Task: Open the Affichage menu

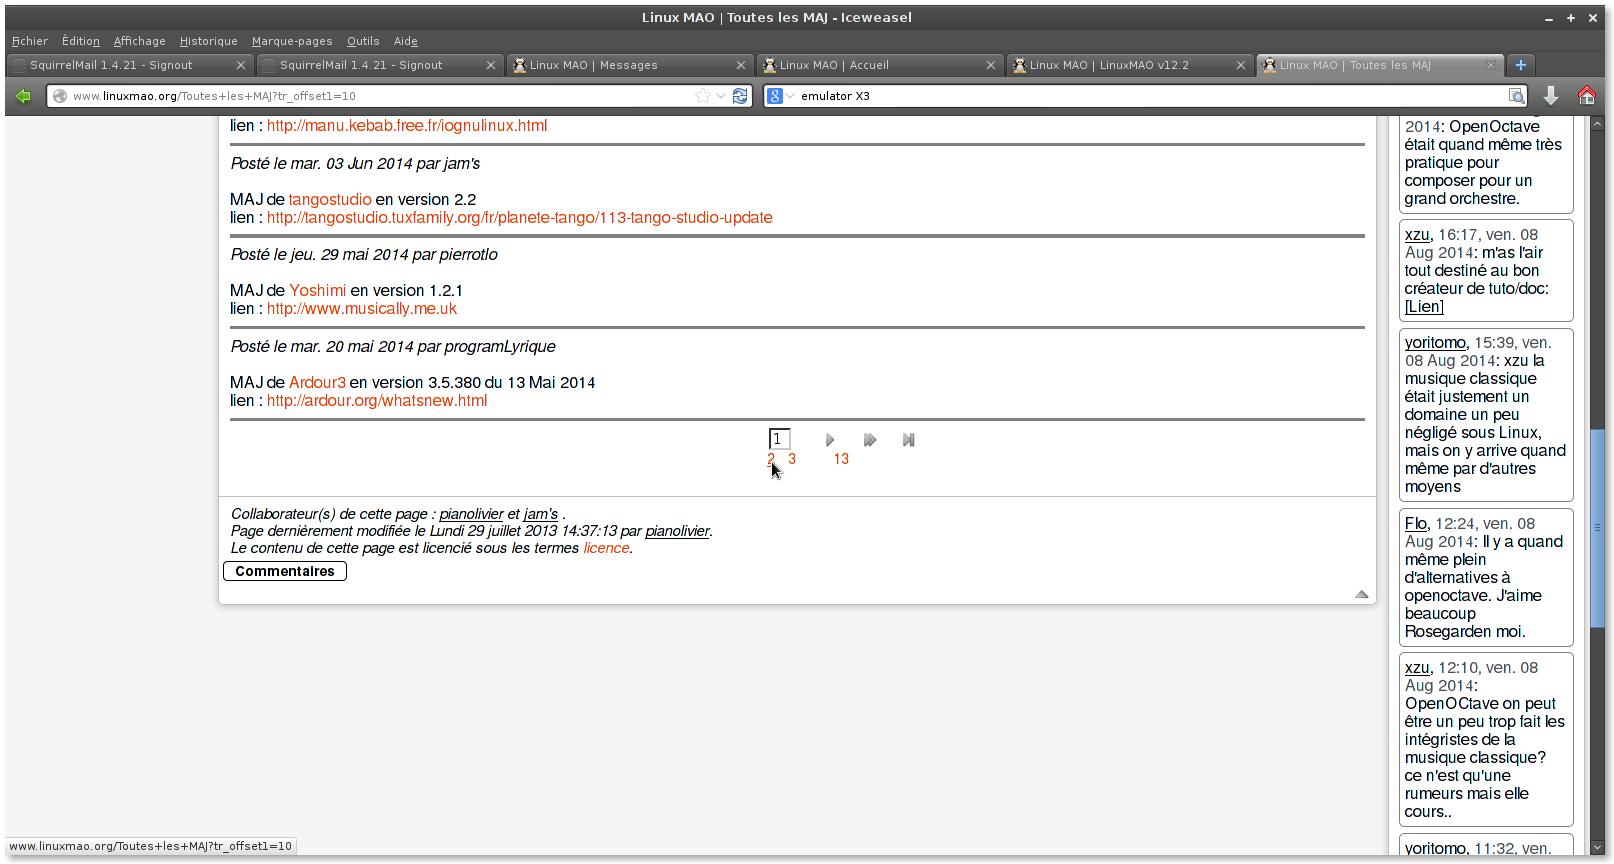Action: 140,41
